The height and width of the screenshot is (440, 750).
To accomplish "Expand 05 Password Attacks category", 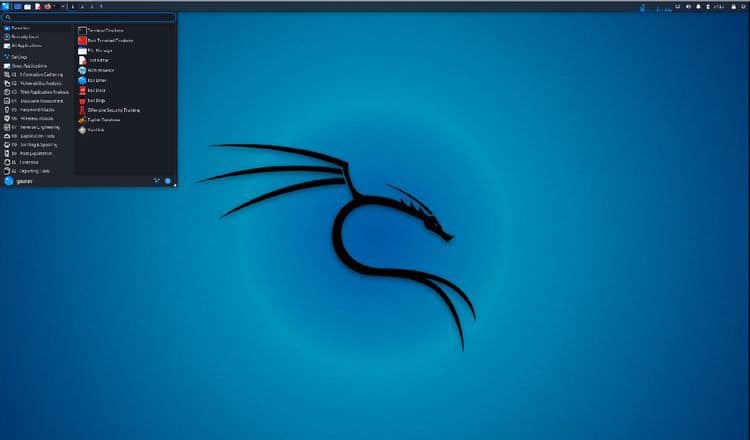I will pyautogui.click(x=36, y=109).
